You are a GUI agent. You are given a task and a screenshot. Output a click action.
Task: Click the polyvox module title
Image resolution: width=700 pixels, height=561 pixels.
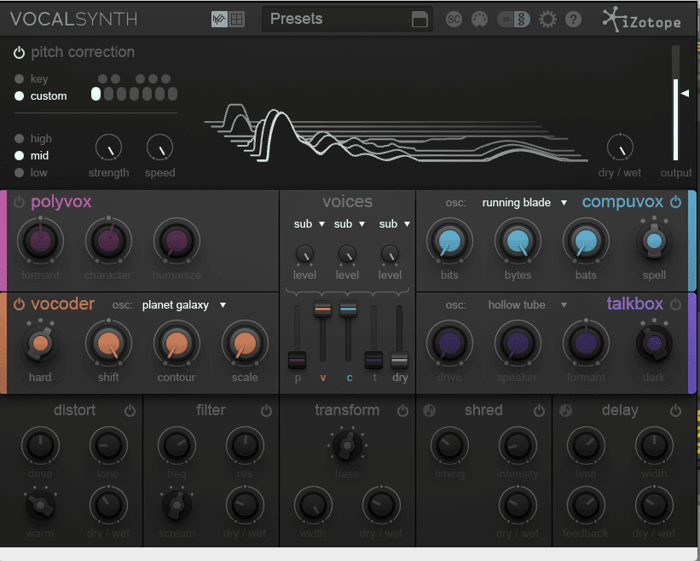tap(61, 202)
